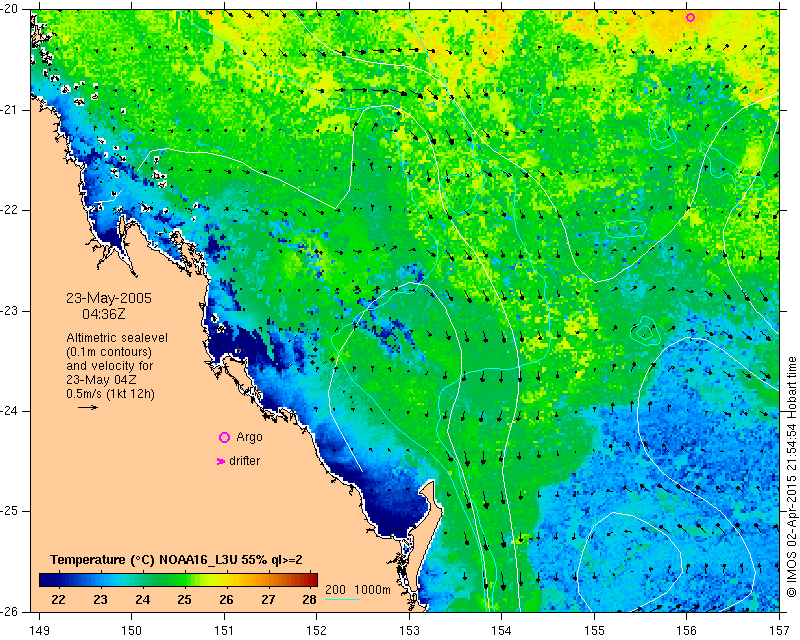The image size is (800, 640).
Task: Click the "0.5m/s (1kt 12h)" text
Action: [110, 394]
